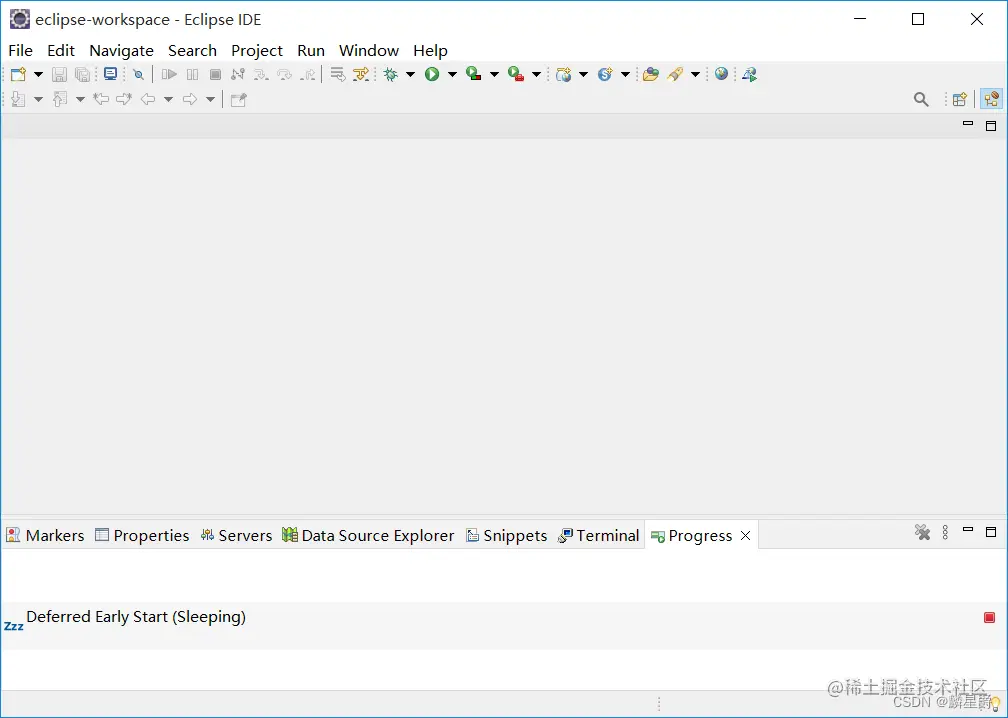Open the External Tools dropdown arrow
Screen dimensions: 1008x718
click(536, 75)
